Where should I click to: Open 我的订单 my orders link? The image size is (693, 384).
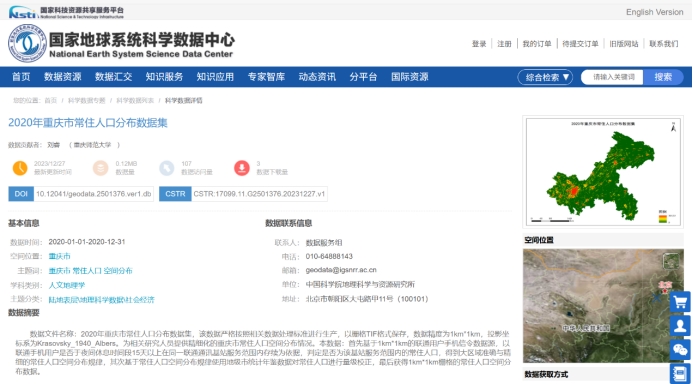coord(537,44)
